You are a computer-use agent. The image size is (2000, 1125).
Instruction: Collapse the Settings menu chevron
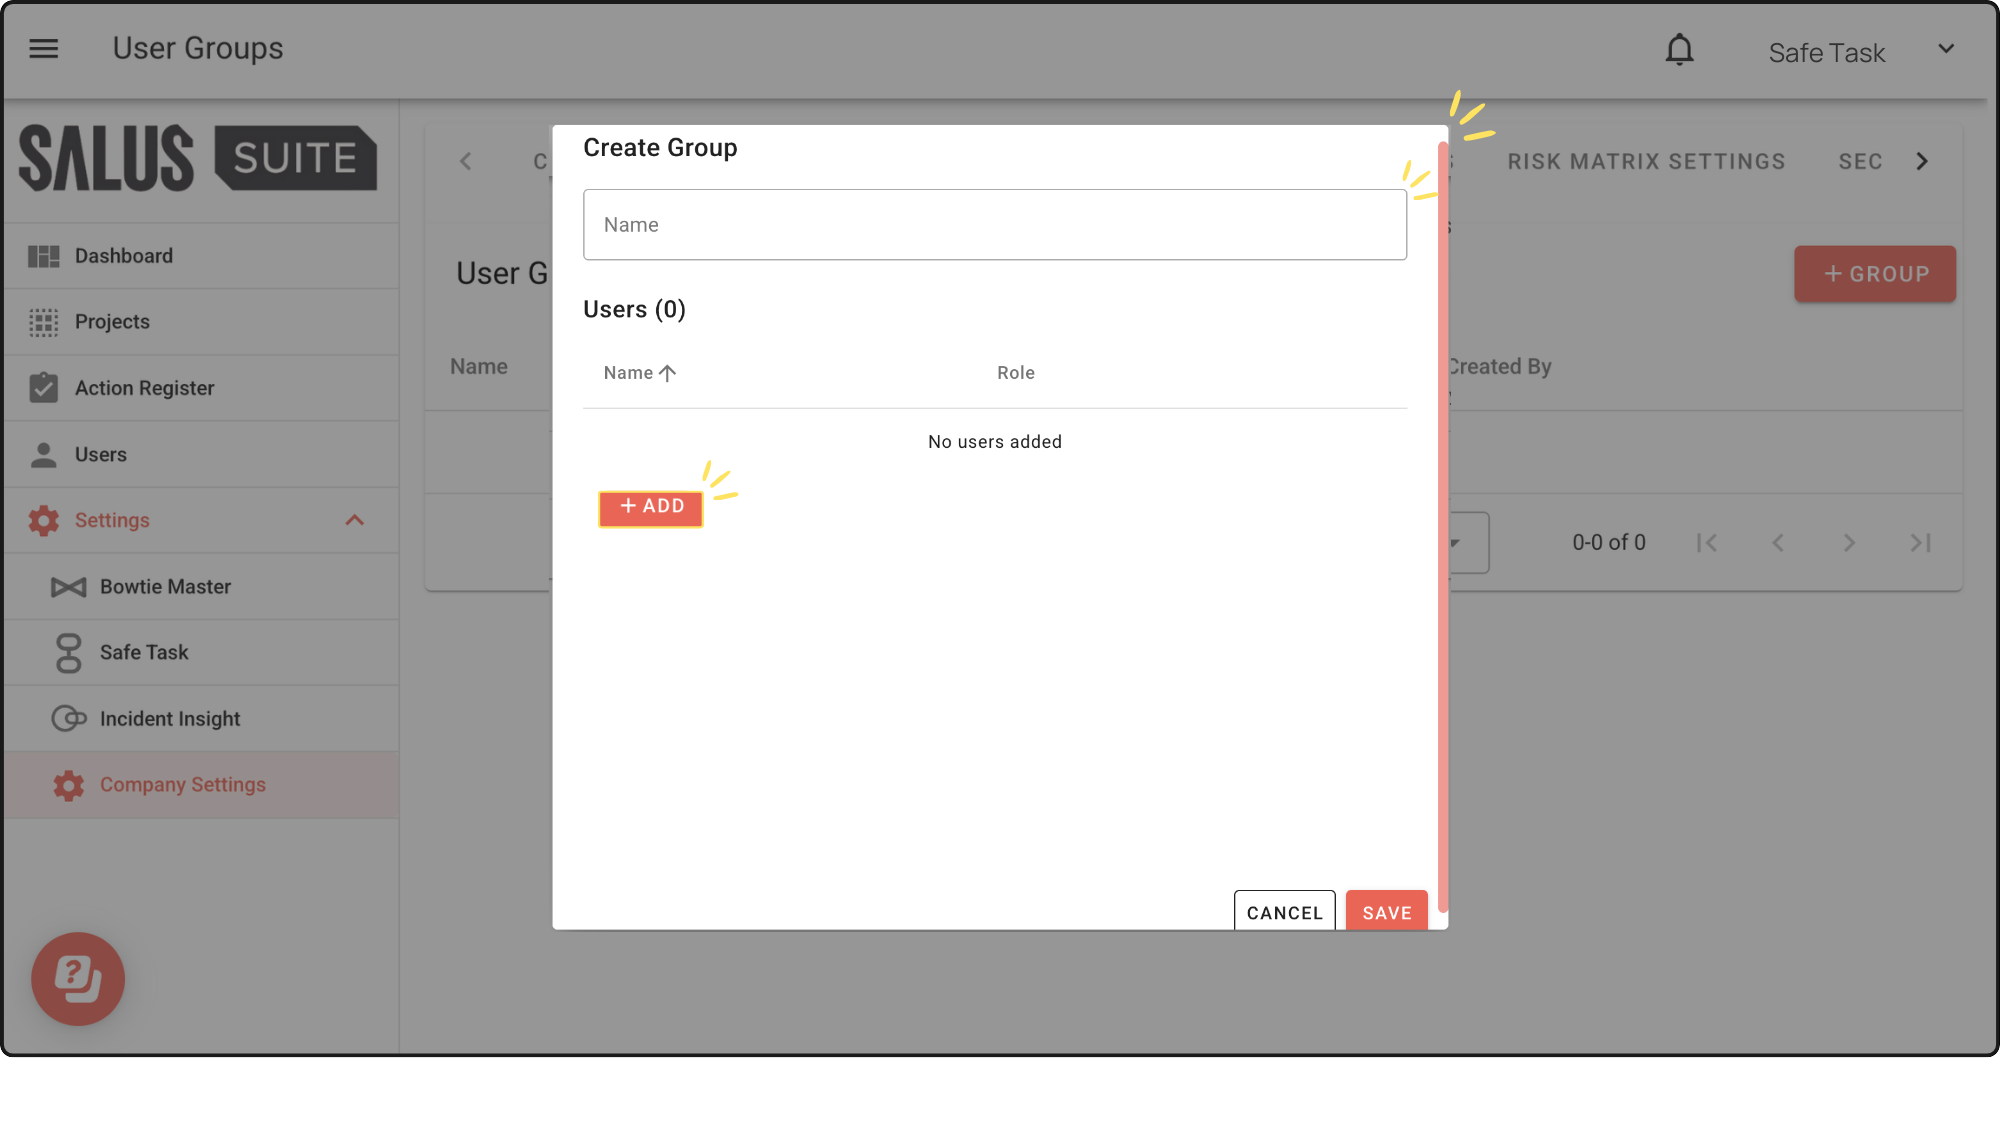pos(354,520)
